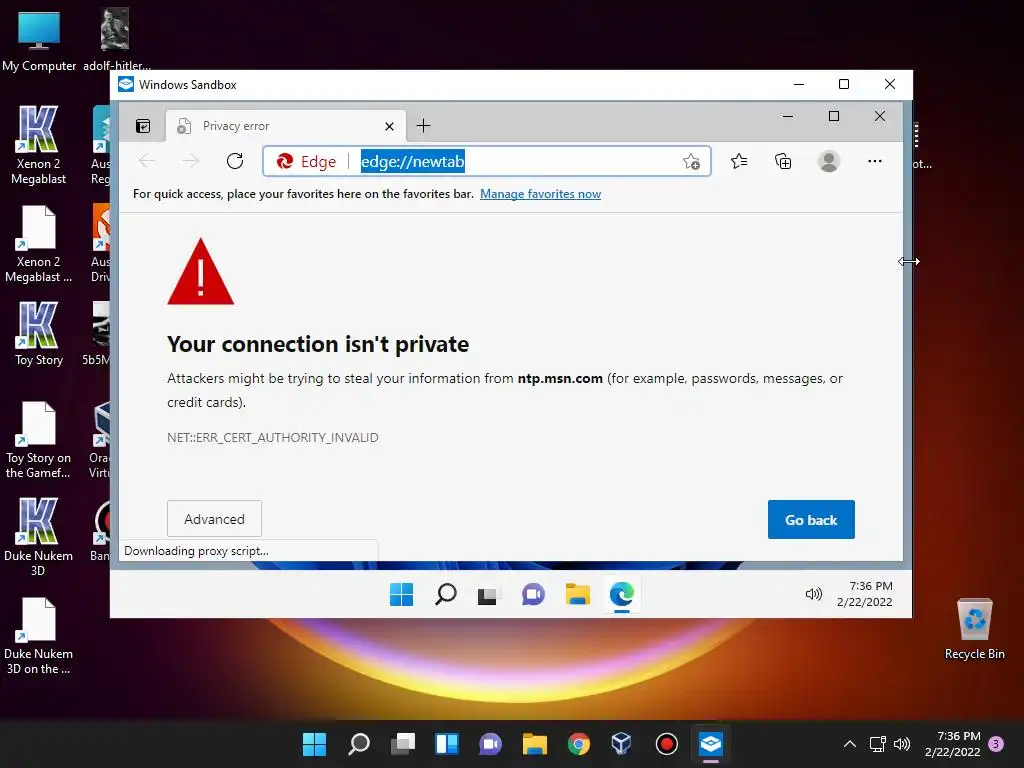
Task: Select Toy Story on the Gamef... shortcut
Action: coord(38,440)
